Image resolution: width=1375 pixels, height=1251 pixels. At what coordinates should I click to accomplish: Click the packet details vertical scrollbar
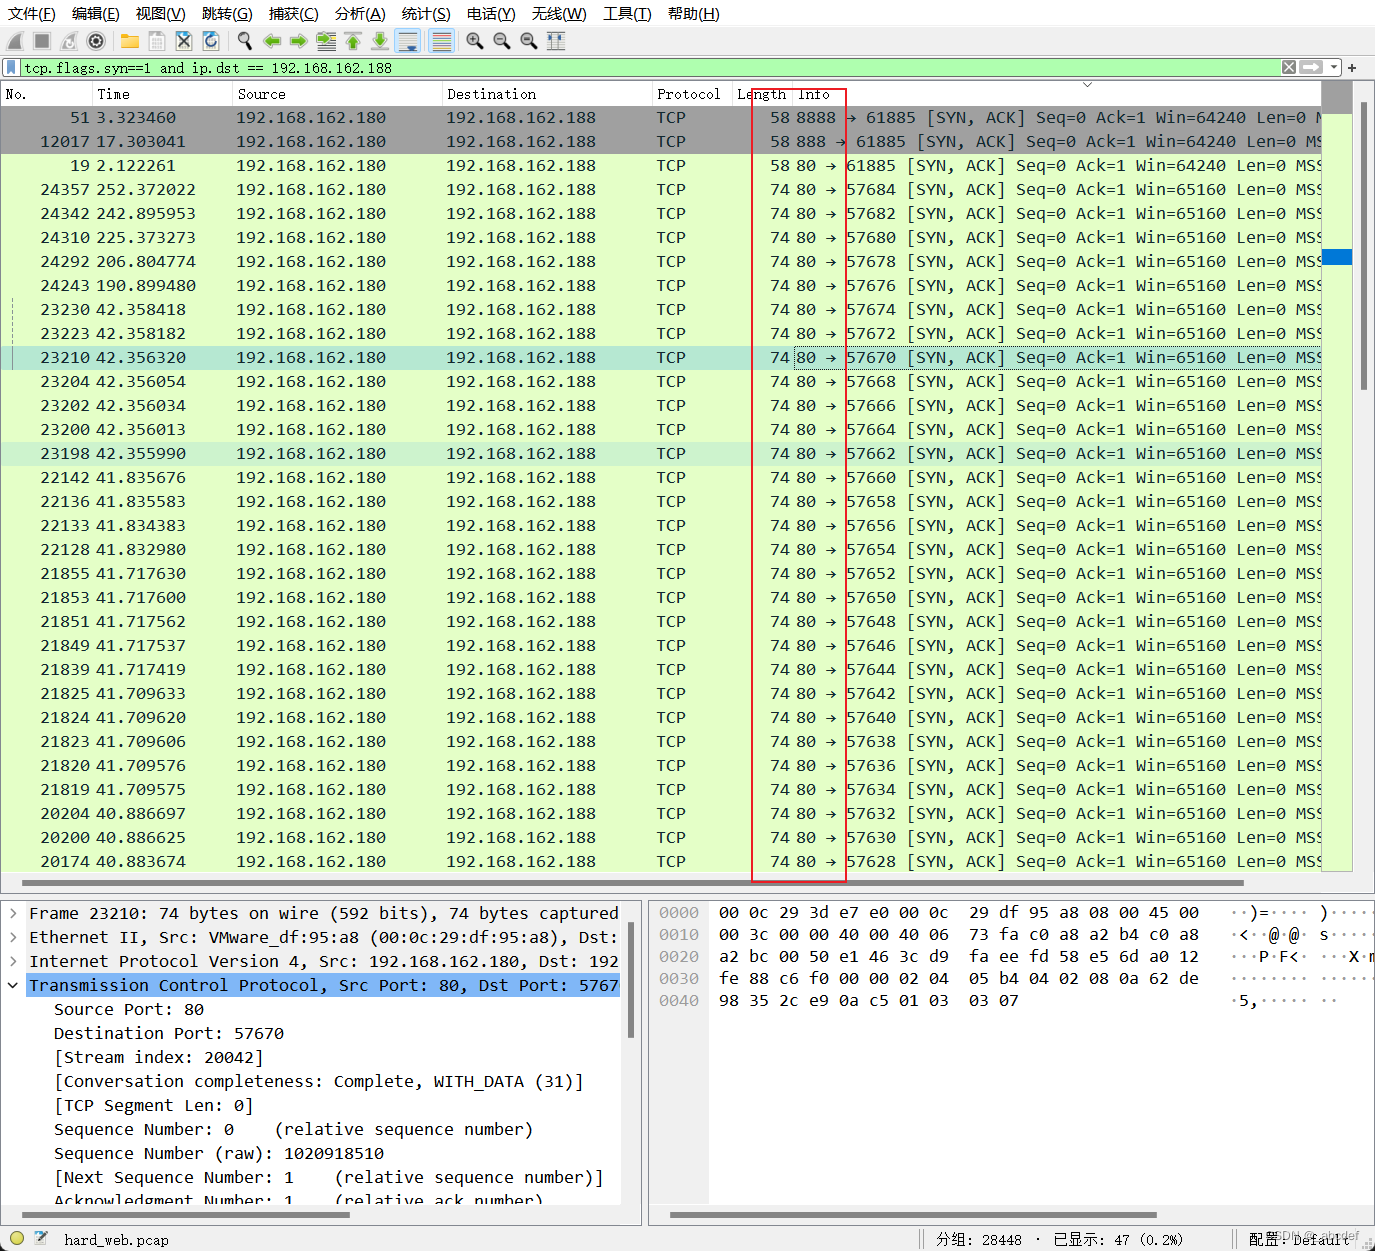tap(631, 980)
